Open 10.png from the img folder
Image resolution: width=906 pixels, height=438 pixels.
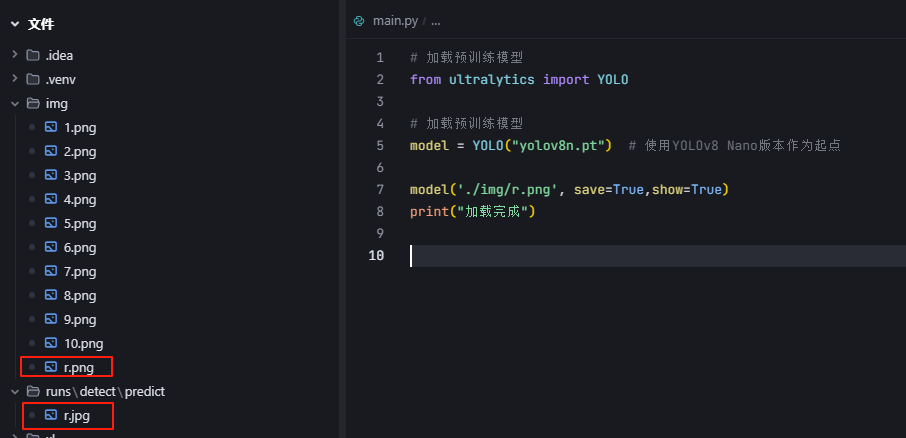click(83, 343)
